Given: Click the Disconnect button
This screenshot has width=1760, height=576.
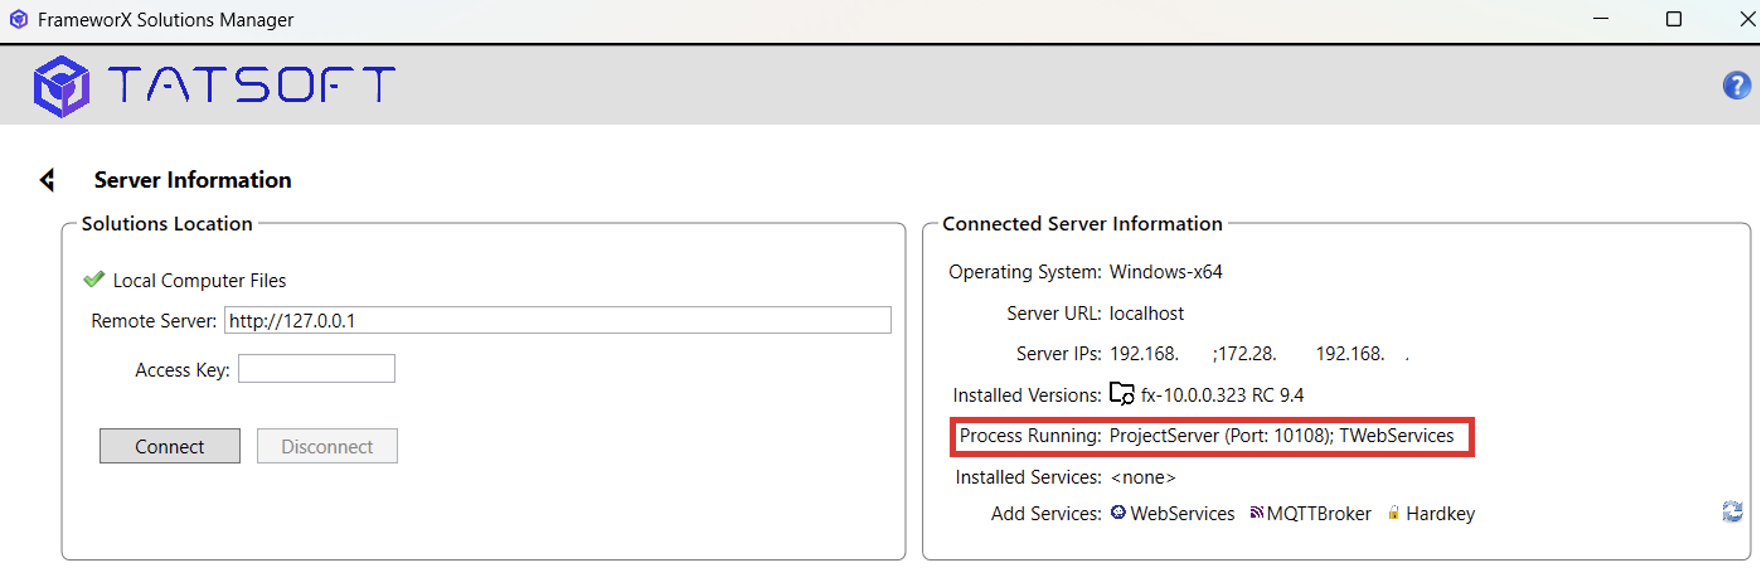Looking at the screenshot, I should [327, 446].
